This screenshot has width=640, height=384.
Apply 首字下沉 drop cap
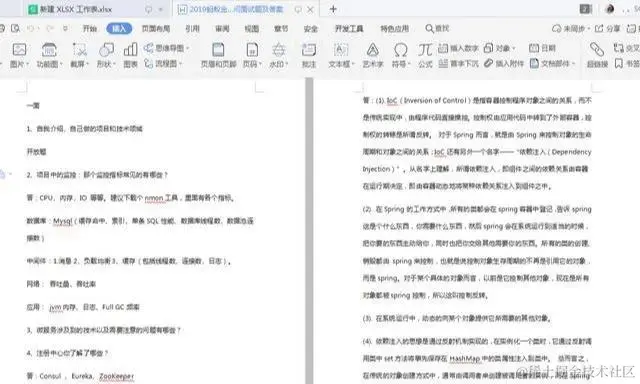coord(458,63)
